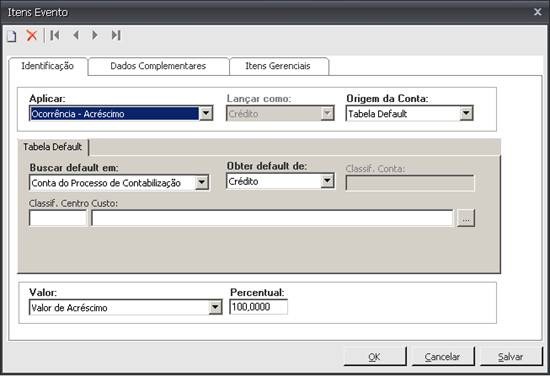The height and width of the screenshot is (377, 550).
Task: Click the Salvar button
Action: pyautogui.click(x=511, y=357)
